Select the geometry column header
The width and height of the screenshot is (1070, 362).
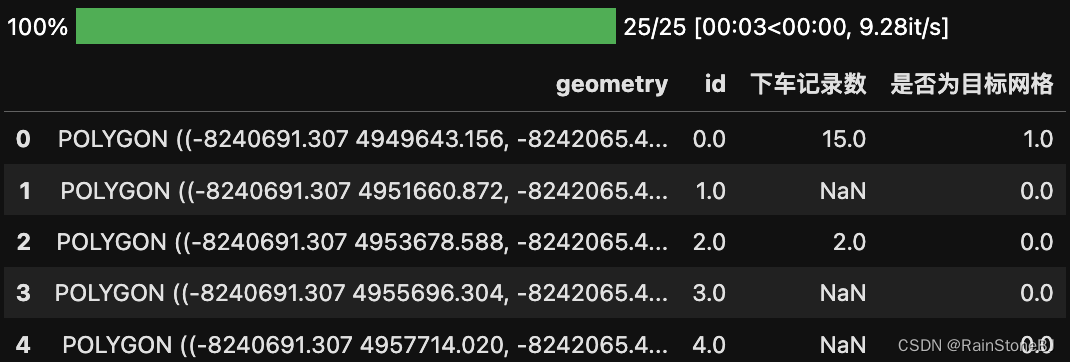611,85
